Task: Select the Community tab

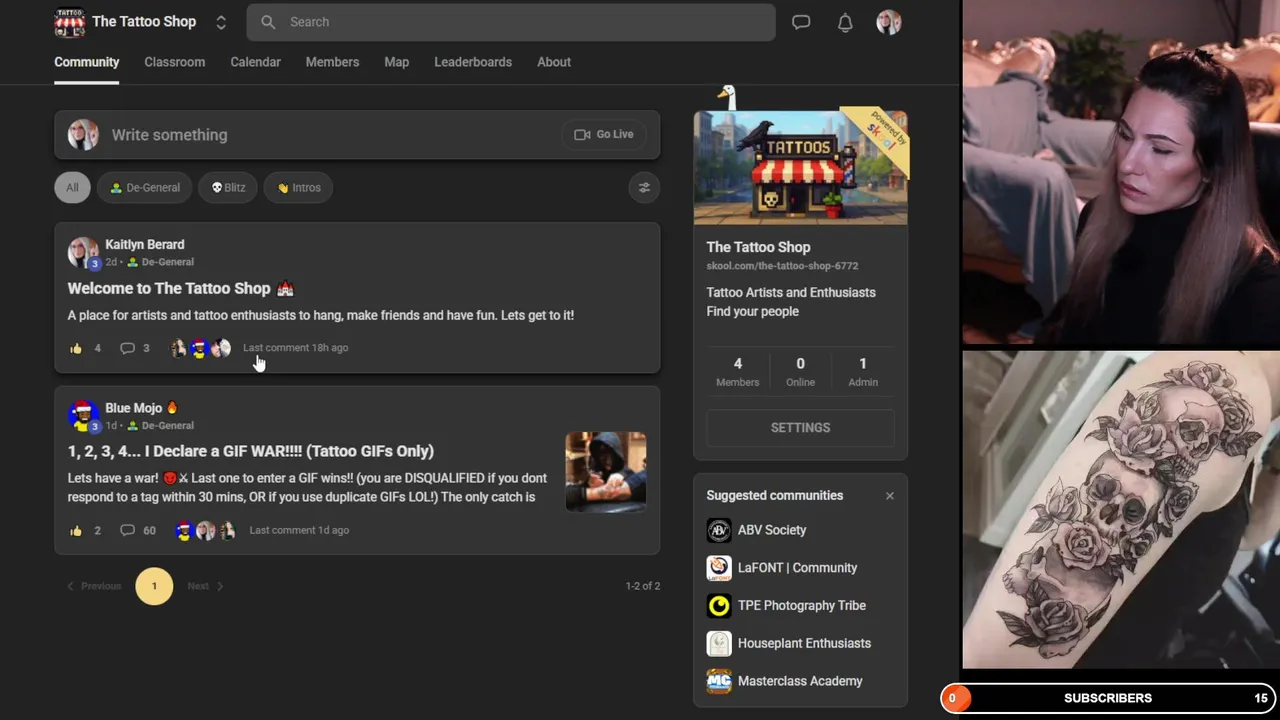Action: [87, 62]
